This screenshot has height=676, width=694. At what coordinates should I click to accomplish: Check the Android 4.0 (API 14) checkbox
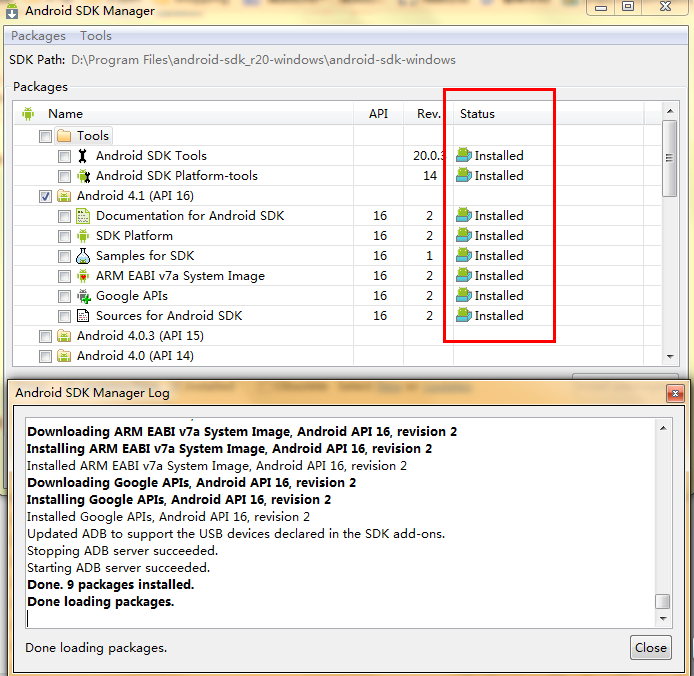[45, 356]
